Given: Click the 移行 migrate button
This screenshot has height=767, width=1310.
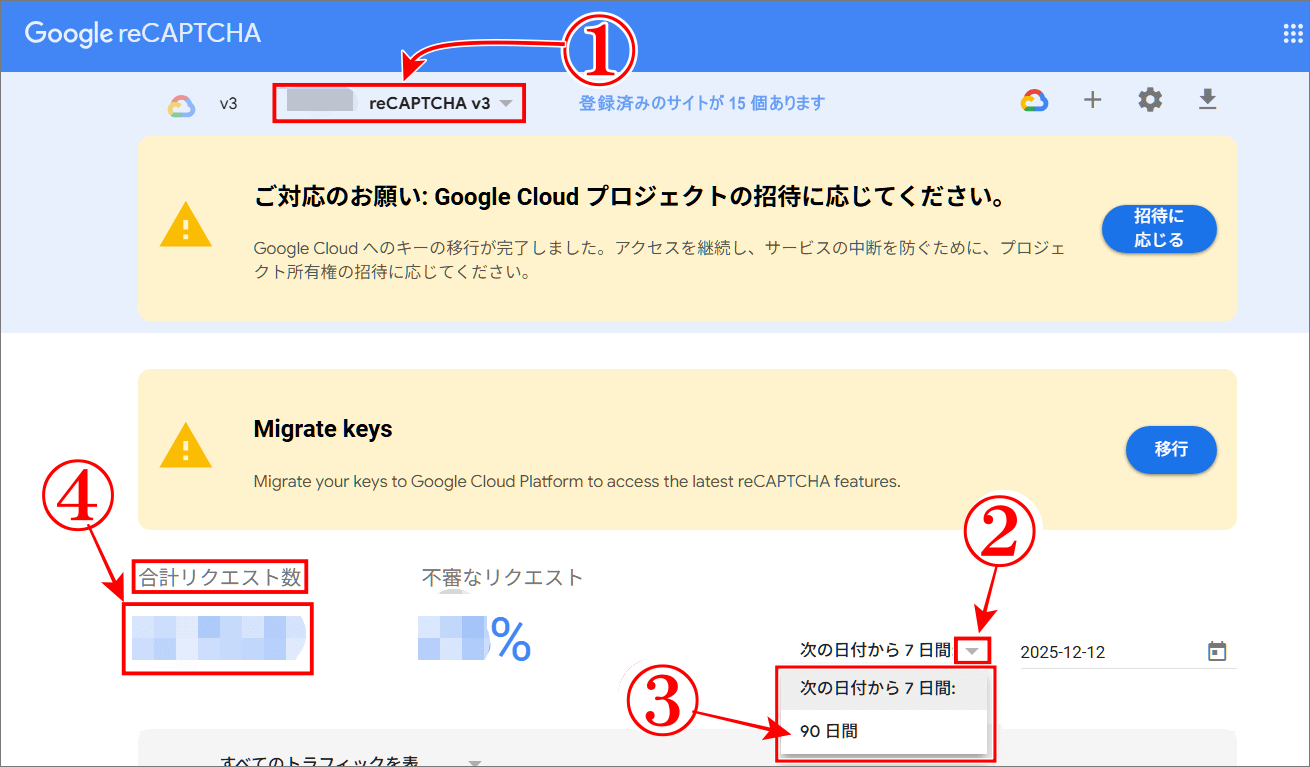Looking at the screenshot, I should click(x=1171, y=450).
